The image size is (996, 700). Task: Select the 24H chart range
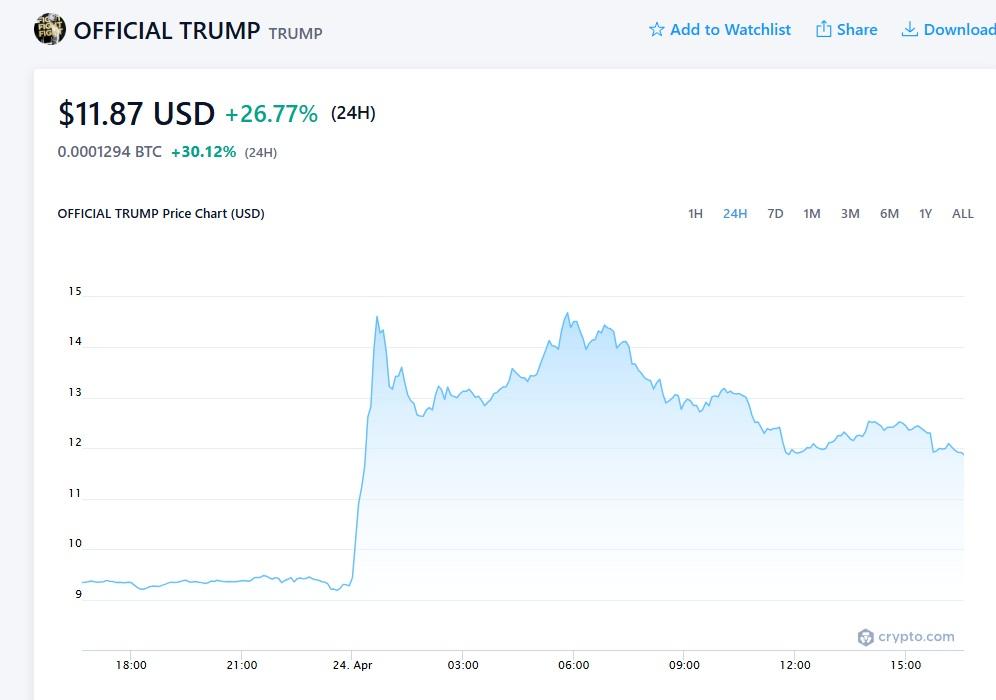coord(735,213)
